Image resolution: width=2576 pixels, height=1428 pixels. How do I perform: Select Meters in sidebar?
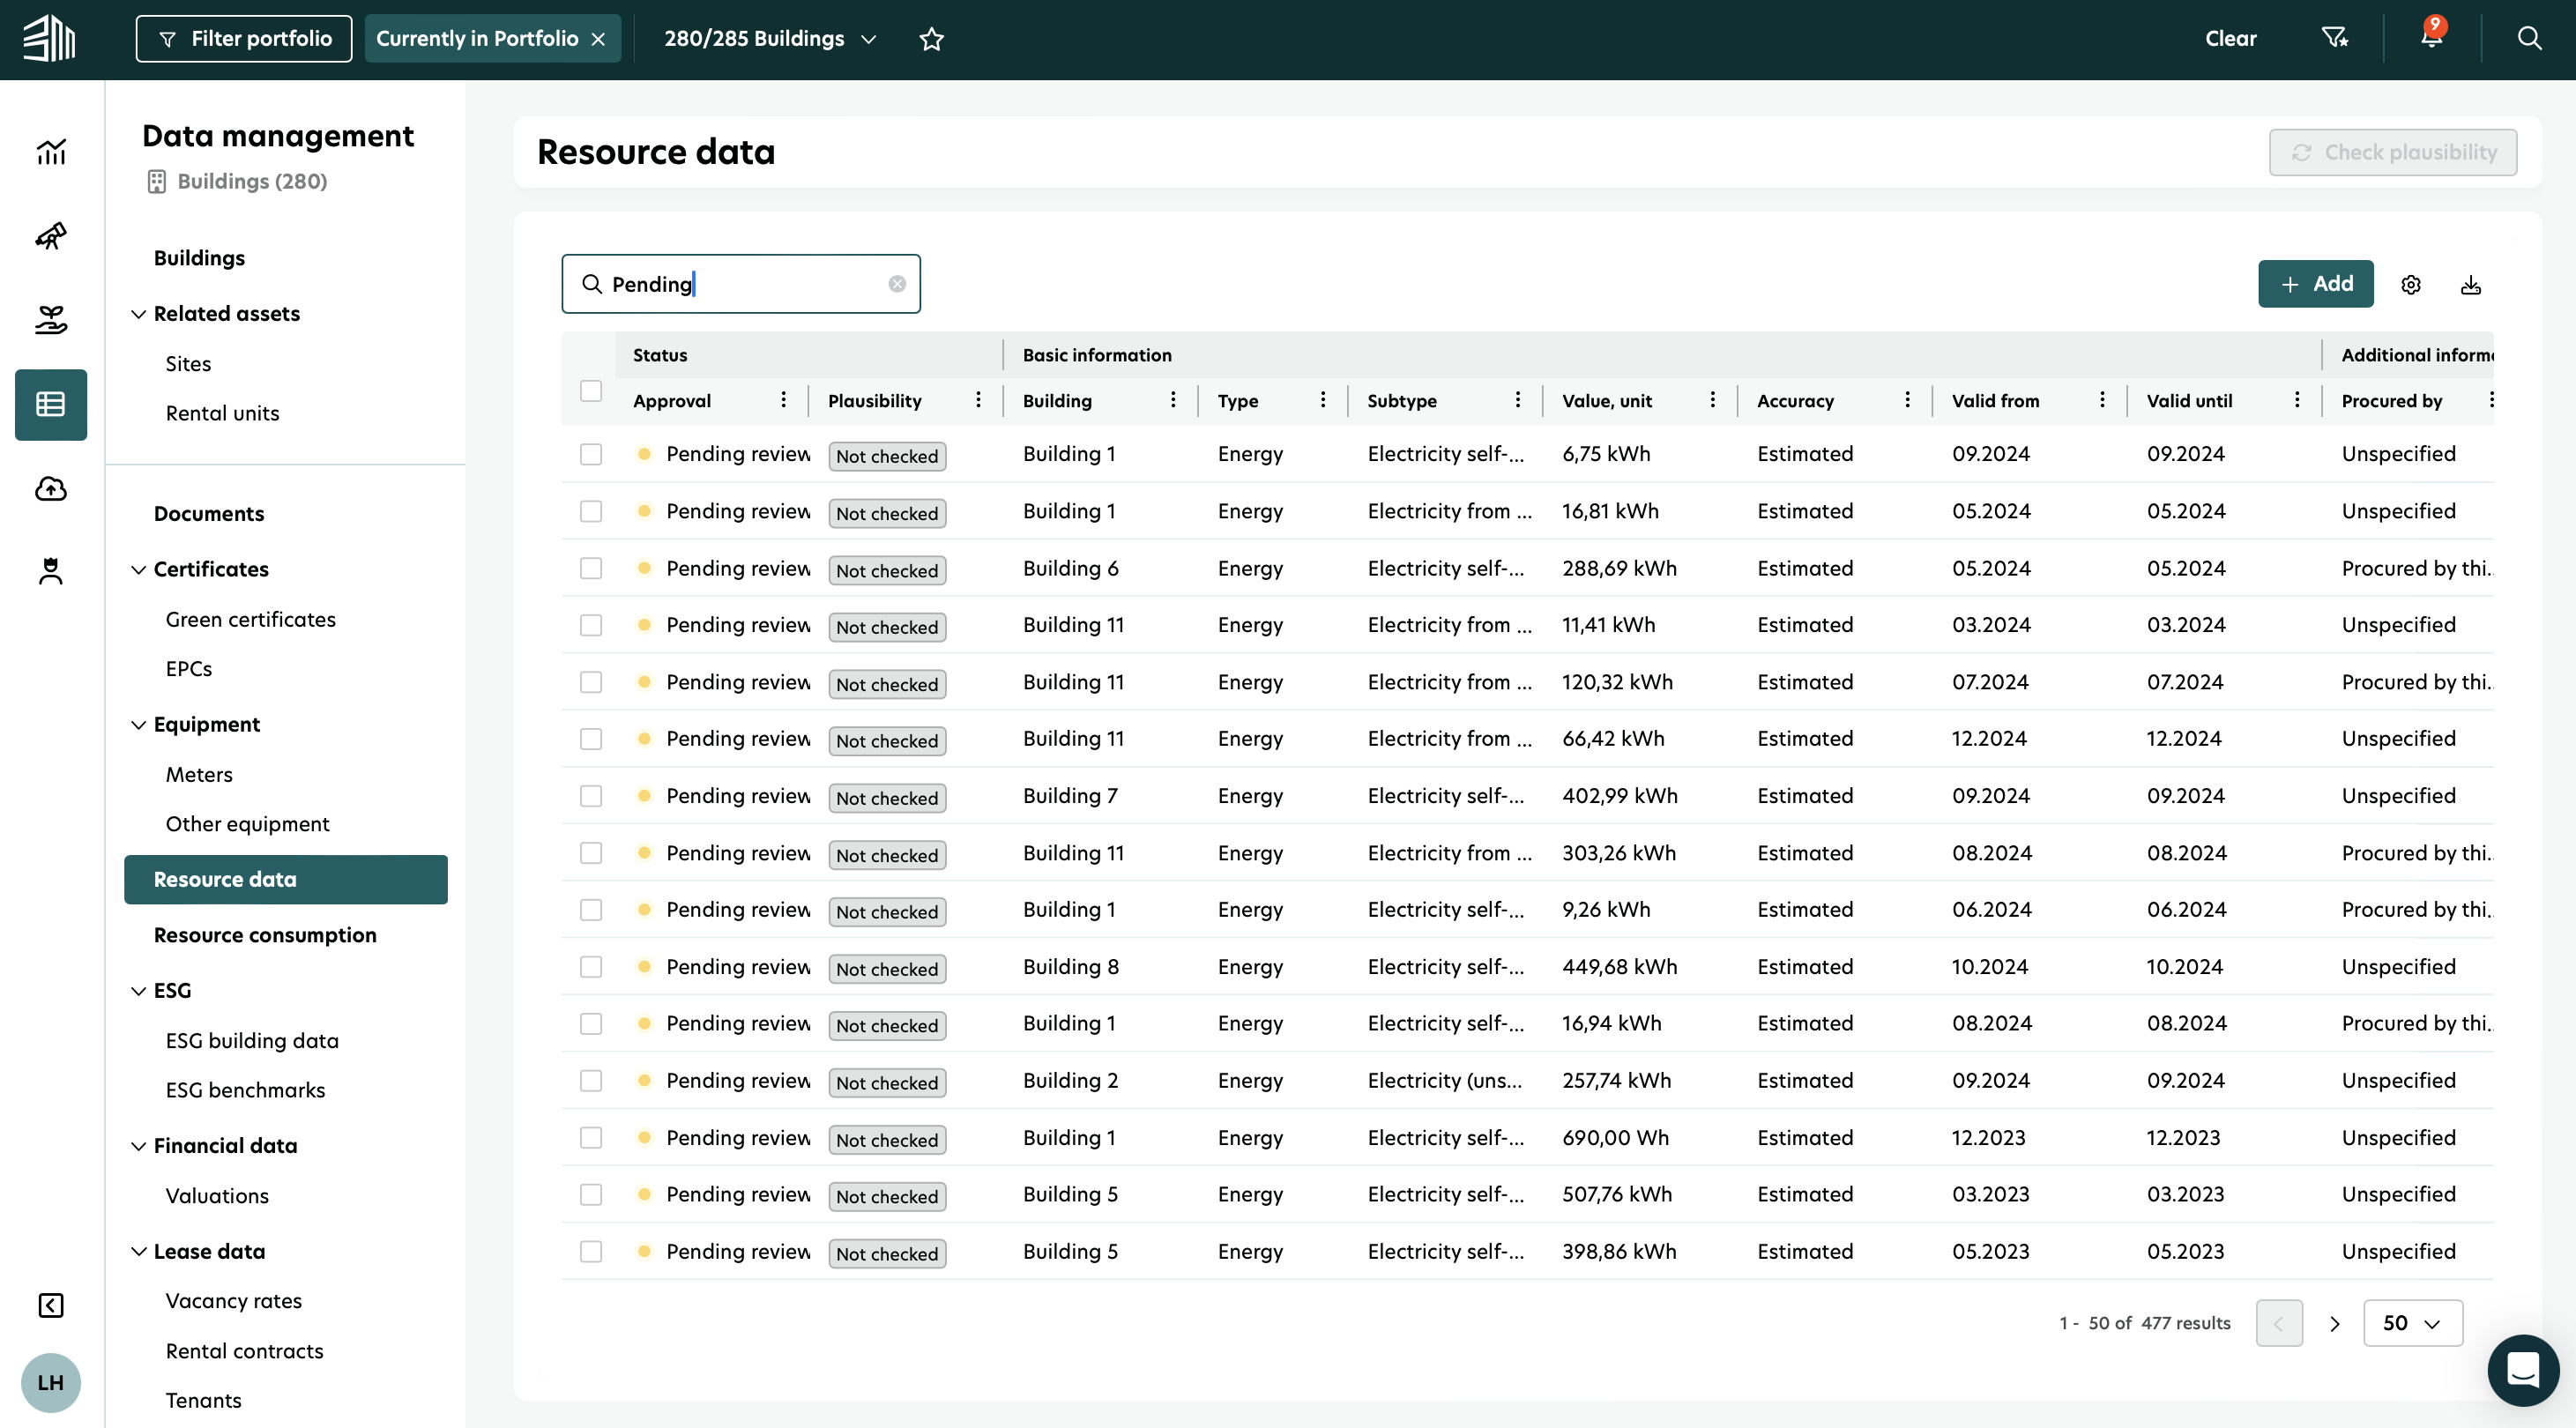[199, 774]
